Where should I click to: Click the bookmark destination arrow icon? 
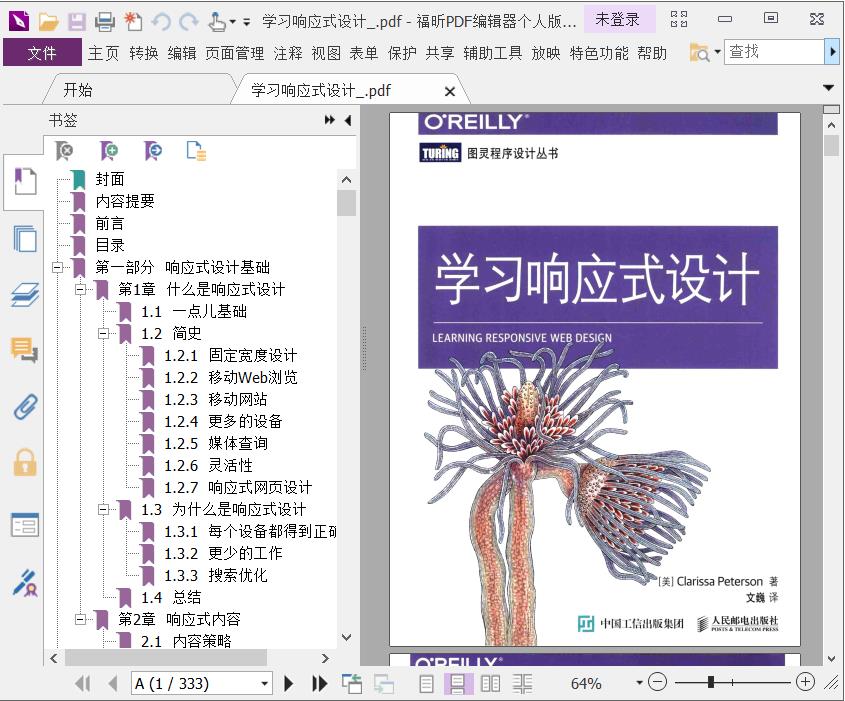pyautogui.click(x=154, y=151)
